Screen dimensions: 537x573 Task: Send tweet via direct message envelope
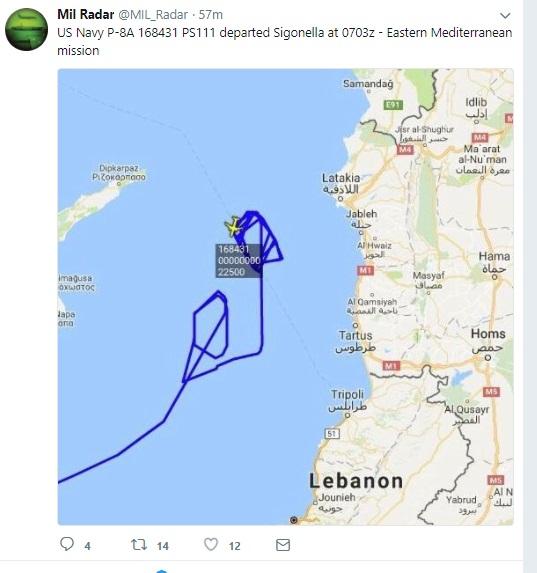coord(283,545)
